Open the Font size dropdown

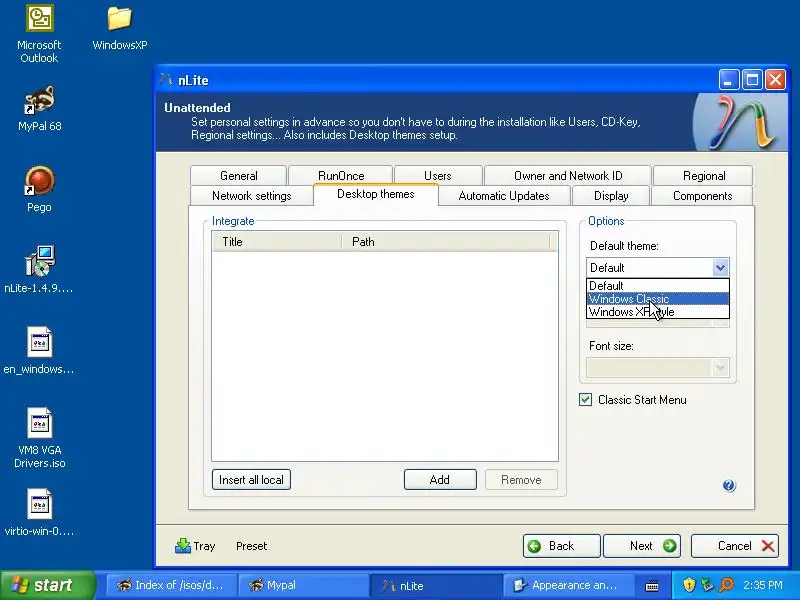pos(658,367)
